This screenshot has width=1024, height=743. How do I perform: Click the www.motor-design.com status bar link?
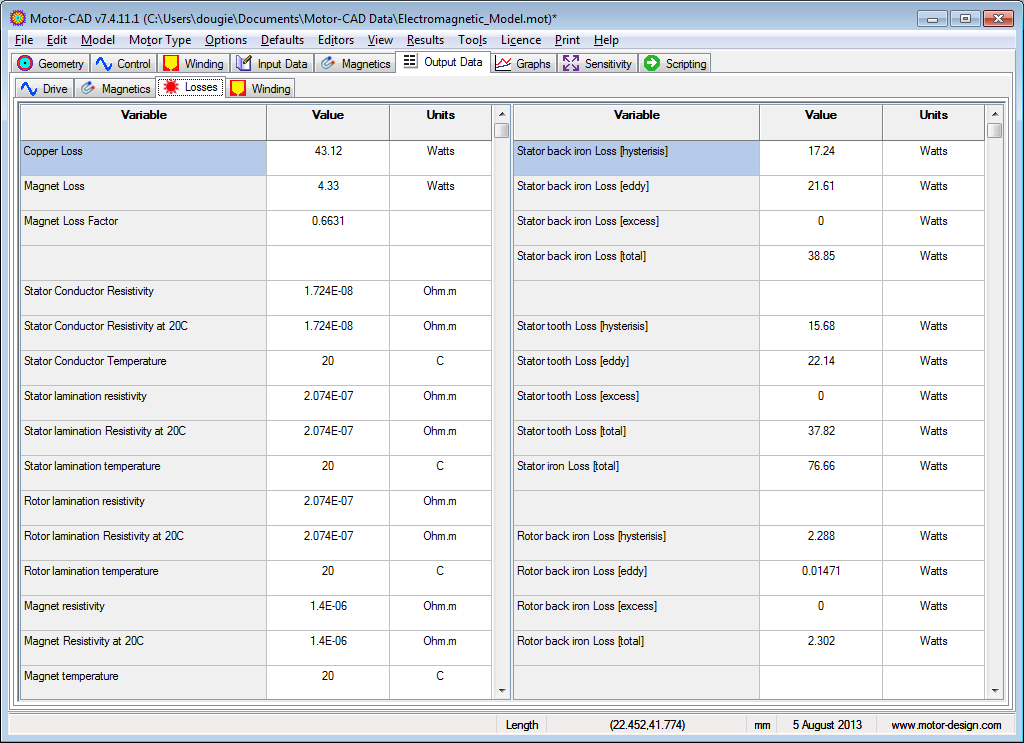tap(946, 725)
